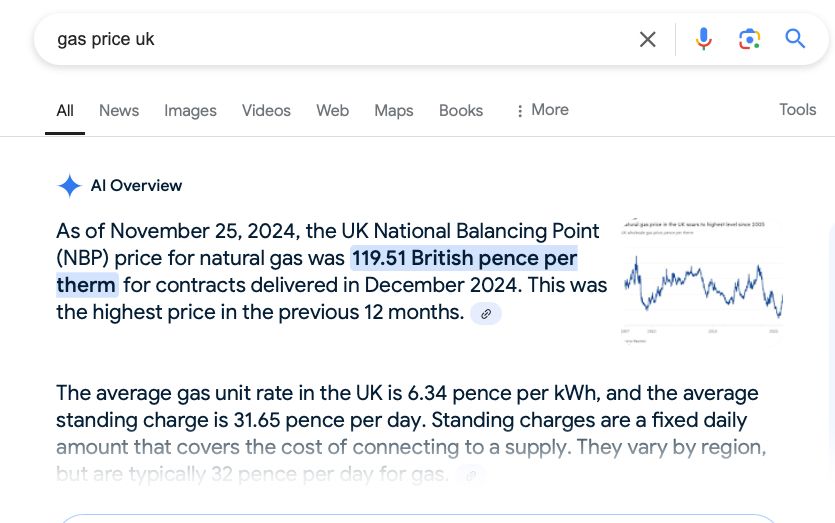
Task: Open source link chip after "12 months."
Action: pyautogui.click(x=486, y=314)
